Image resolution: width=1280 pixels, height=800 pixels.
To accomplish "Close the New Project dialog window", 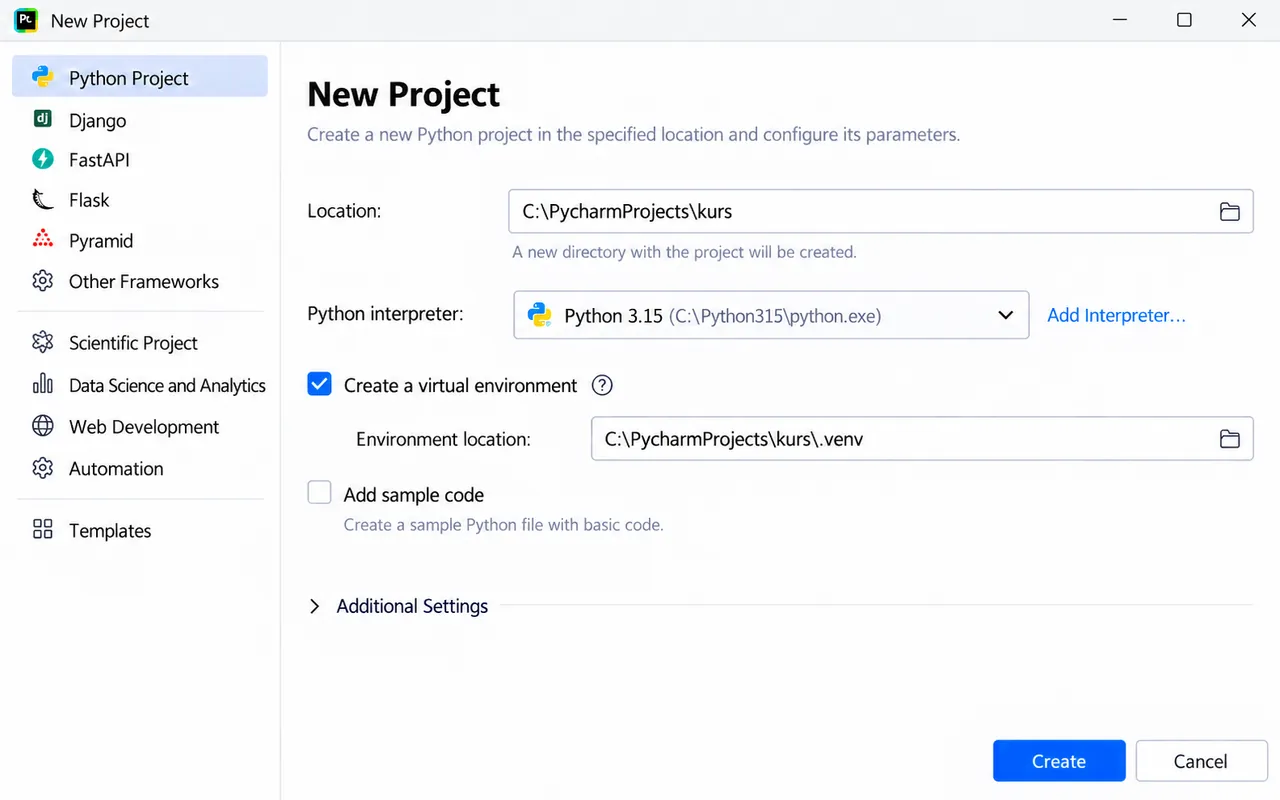I will pyautogui.click(x=1248, y=20).
